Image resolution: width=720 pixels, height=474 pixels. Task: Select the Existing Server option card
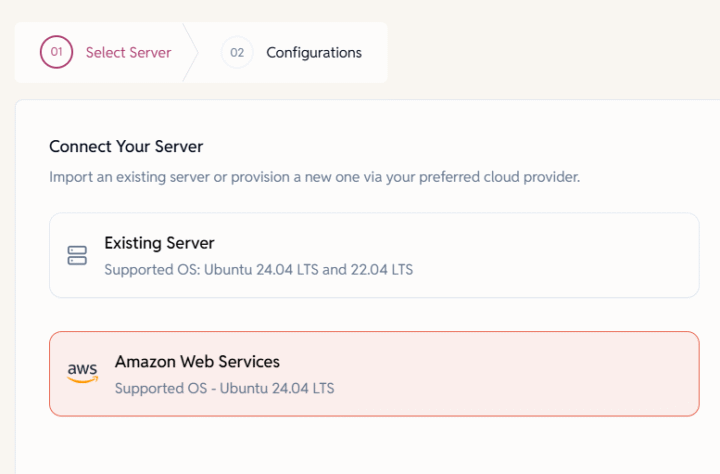tap(373, 255)
